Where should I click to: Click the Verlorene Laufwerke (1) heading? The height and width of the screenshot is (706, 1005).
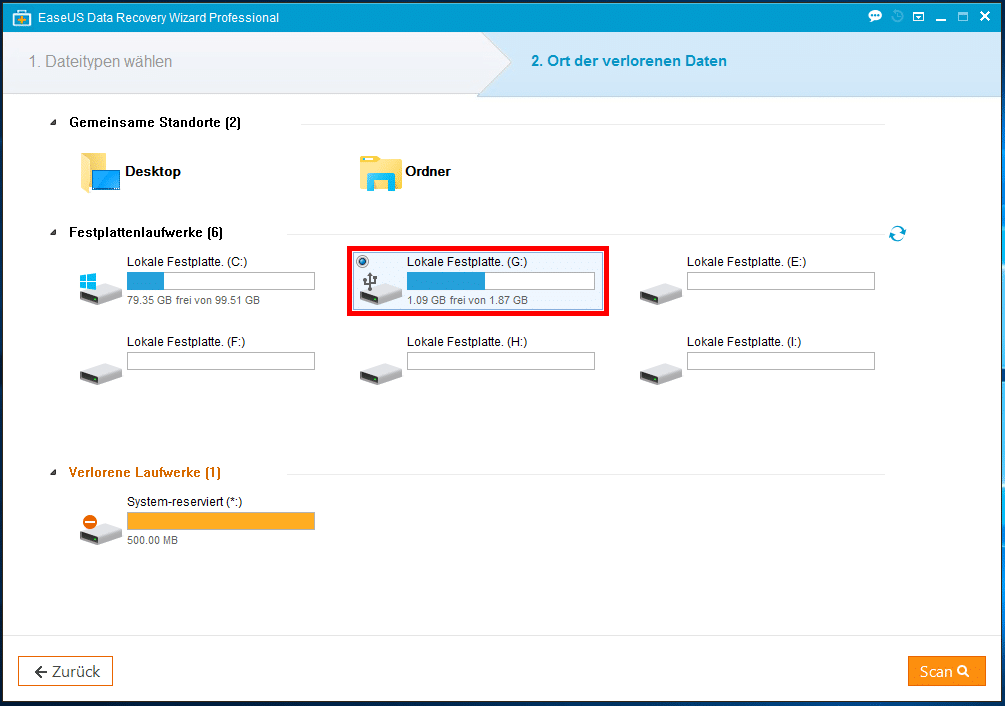coord(145,473)
